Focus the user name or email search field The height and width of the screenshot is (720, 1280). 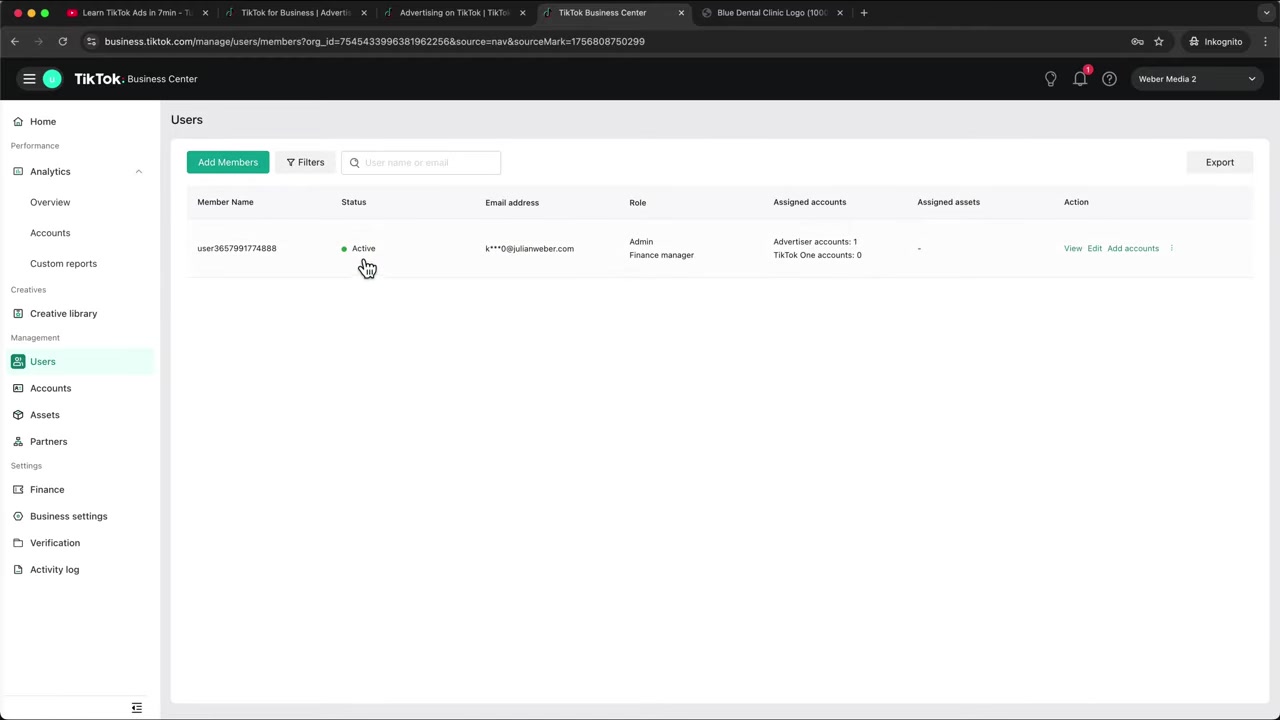pyautogui.click(x=421, y=162)
